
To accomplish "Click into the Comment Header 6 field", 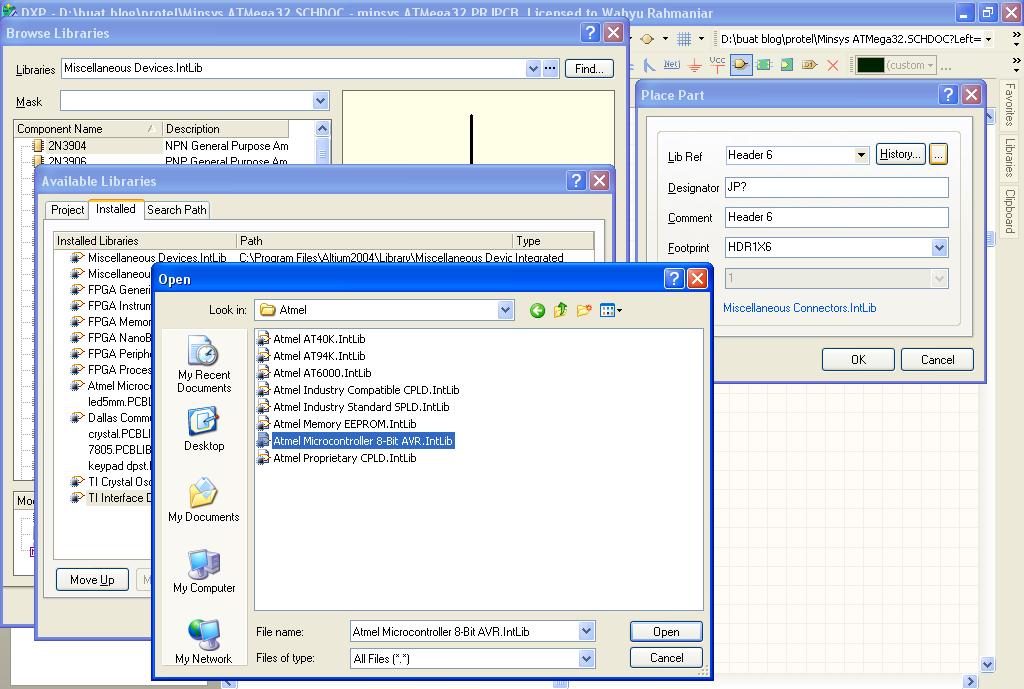I will coord(837,217).
